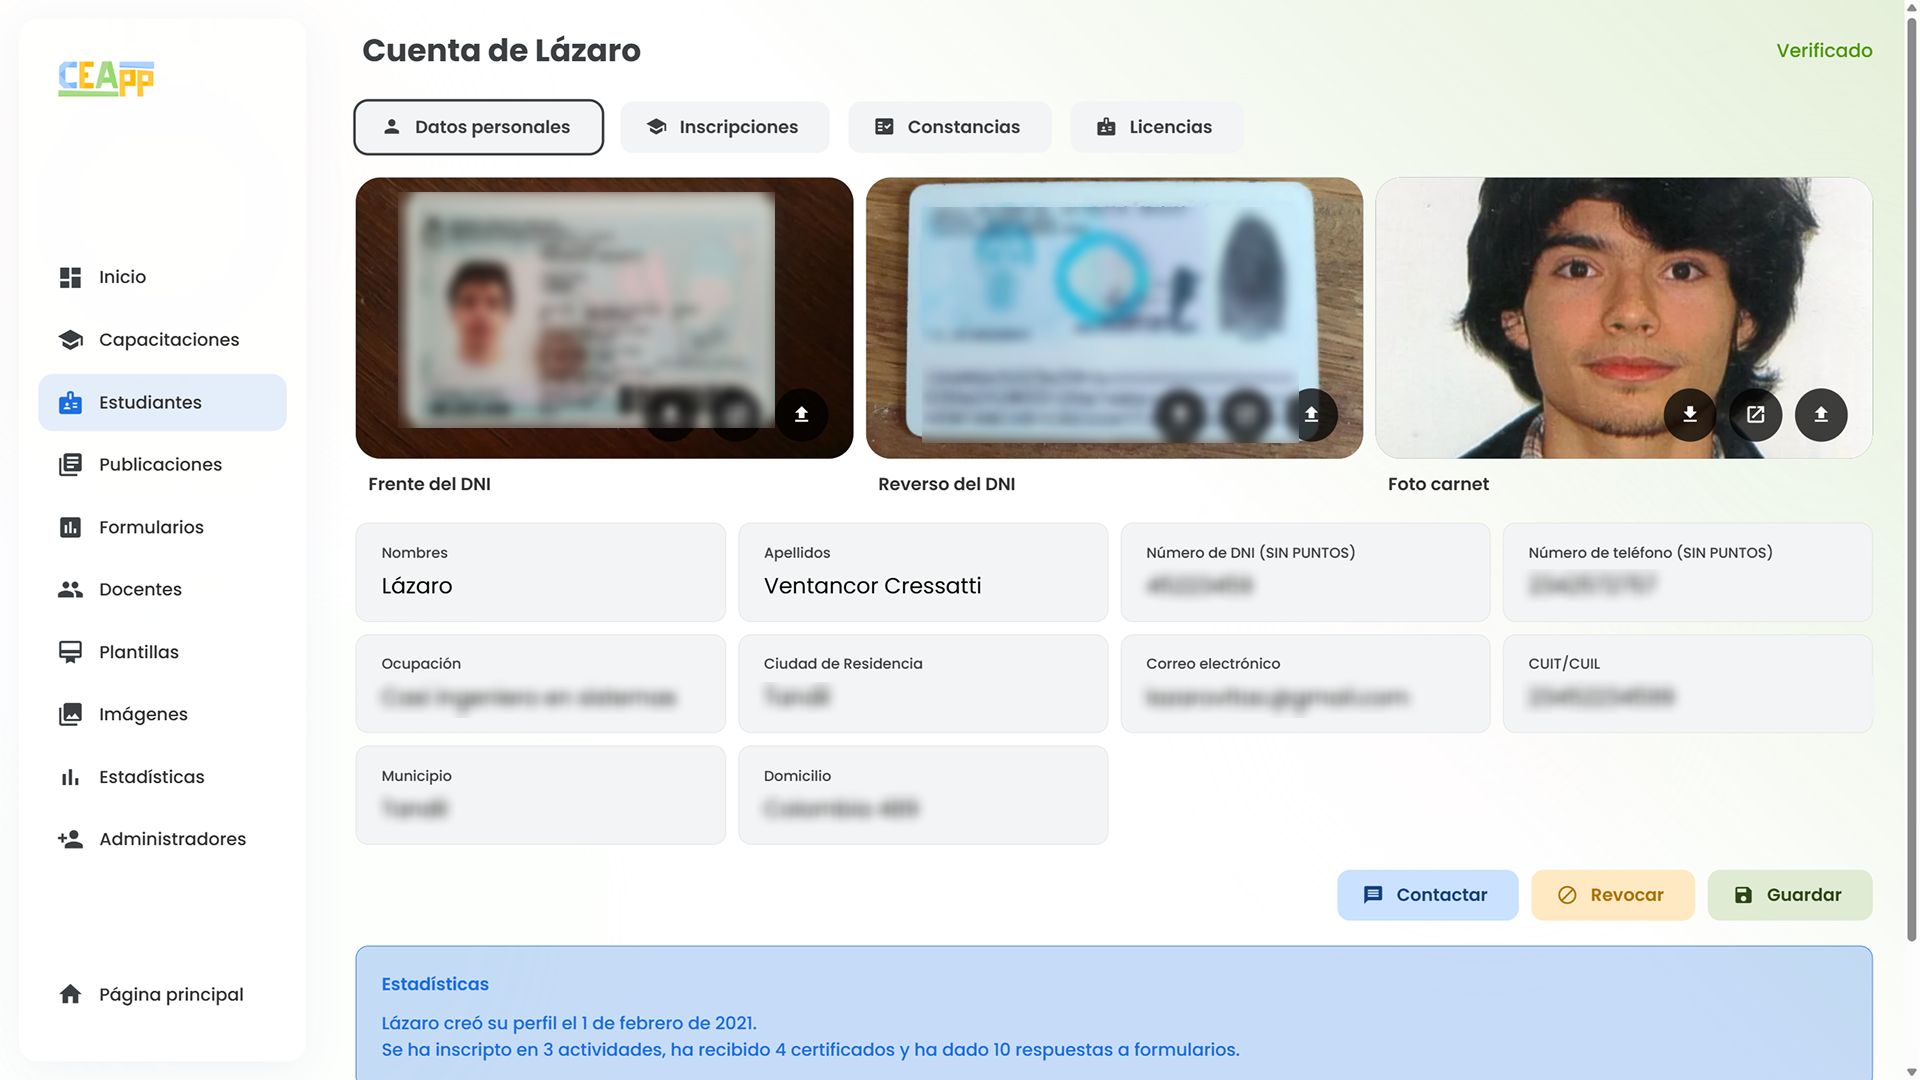Click the block icon in Revocar
The width and height of the screenshot is (1920, 1080).
tap(1567, 895)
